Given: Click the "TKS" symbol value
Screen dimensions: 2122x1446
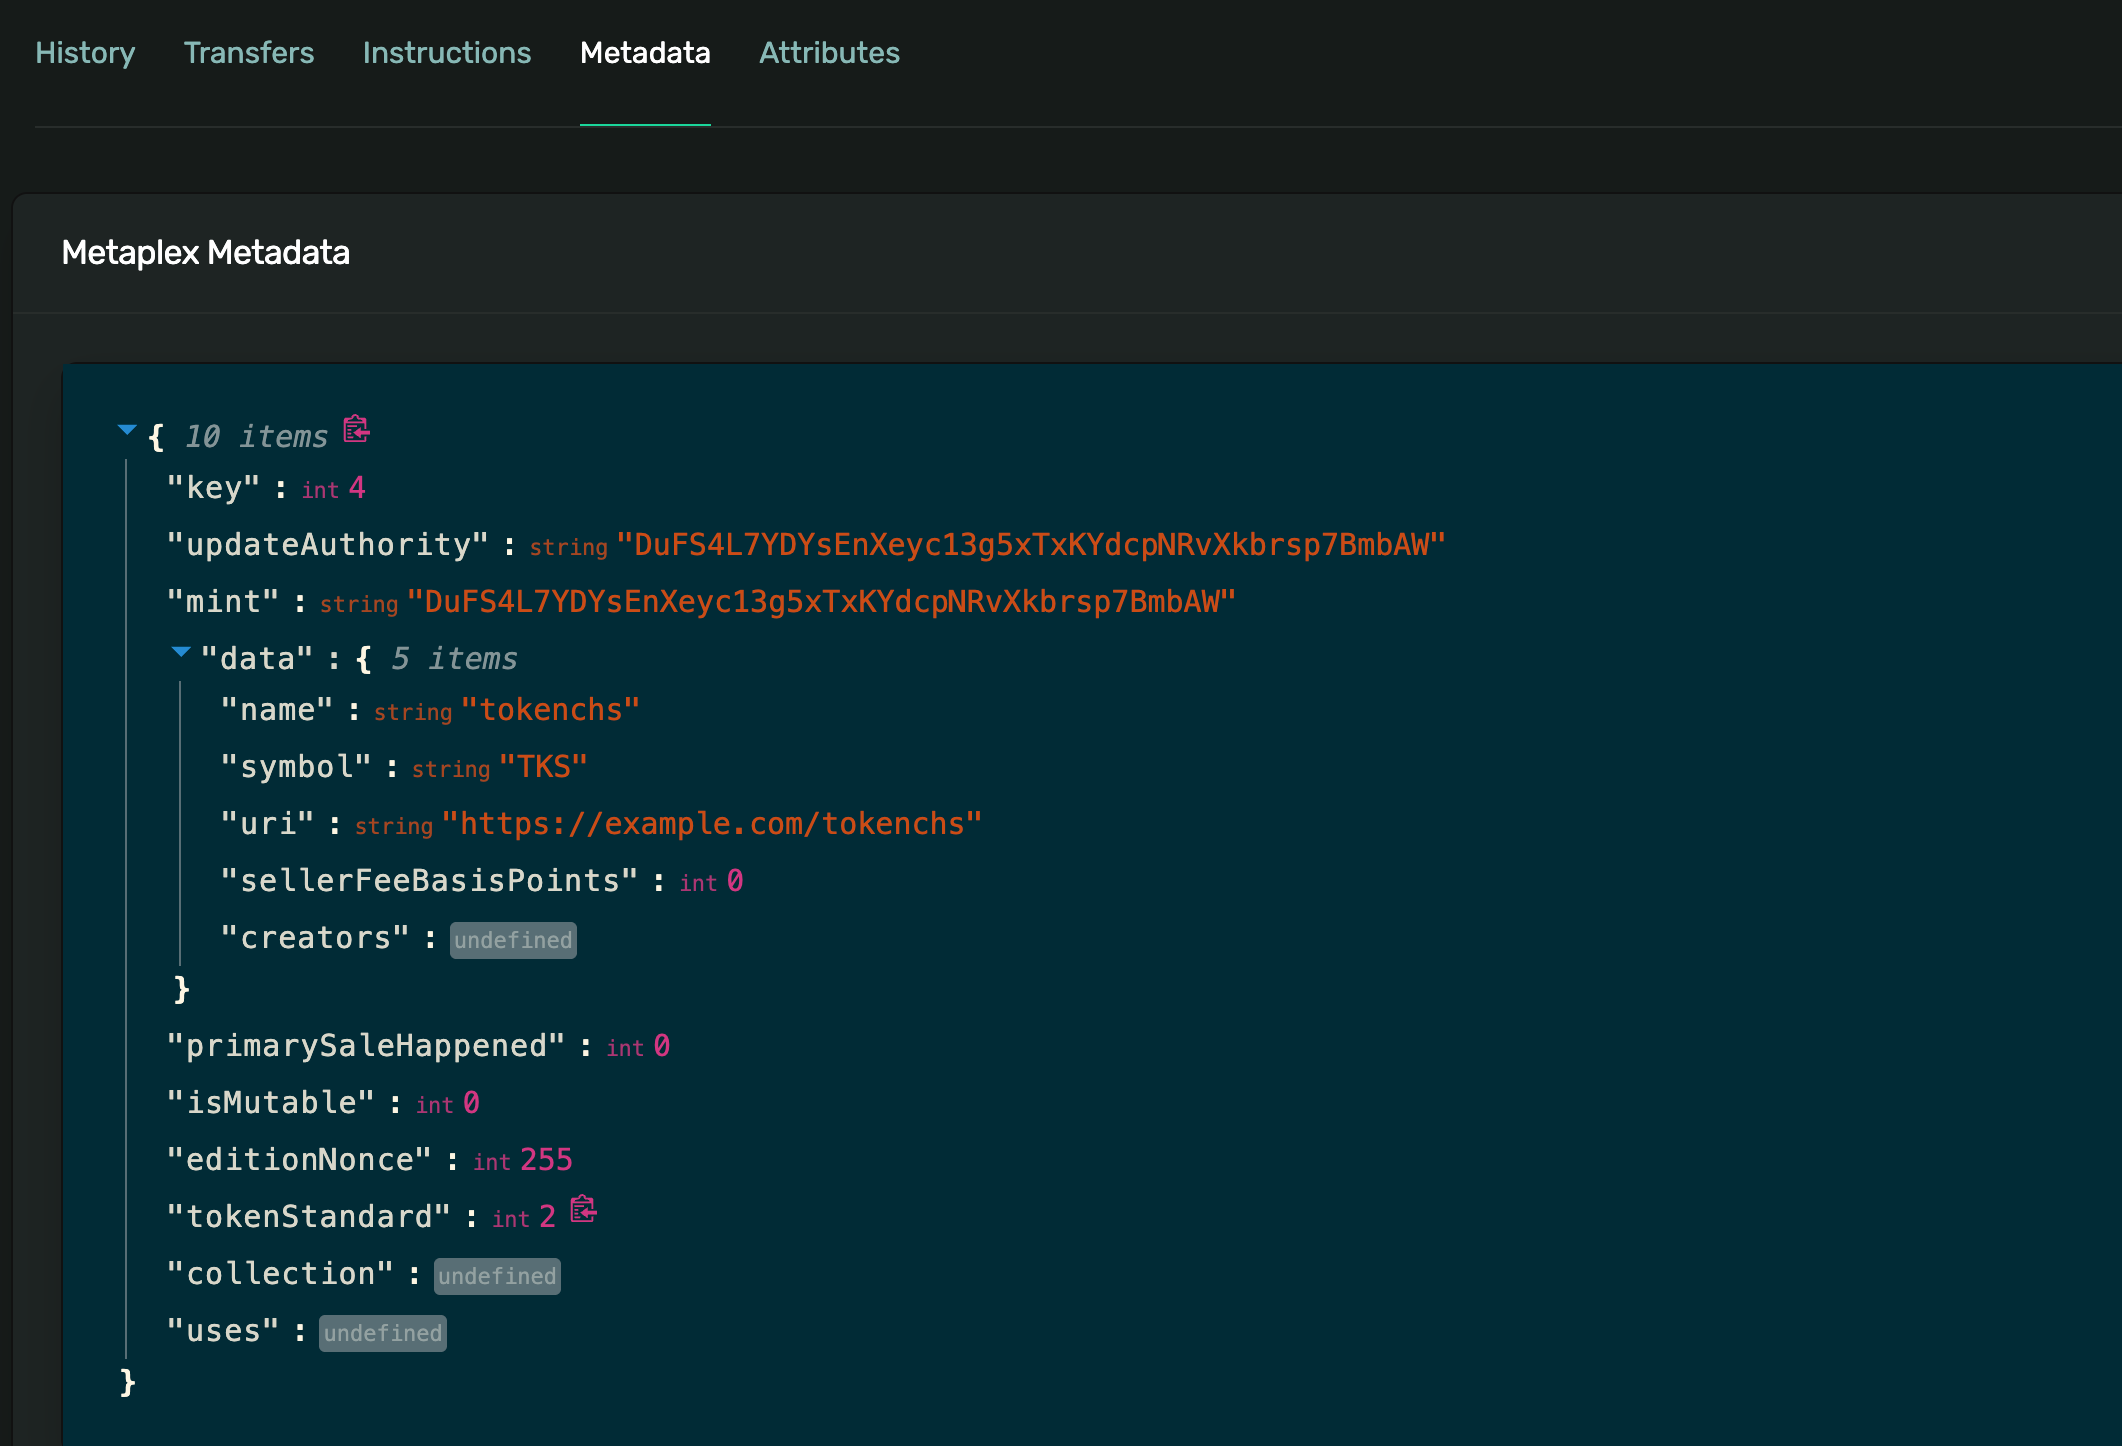Looking at the screenshot, I should (x=543, y=767).
